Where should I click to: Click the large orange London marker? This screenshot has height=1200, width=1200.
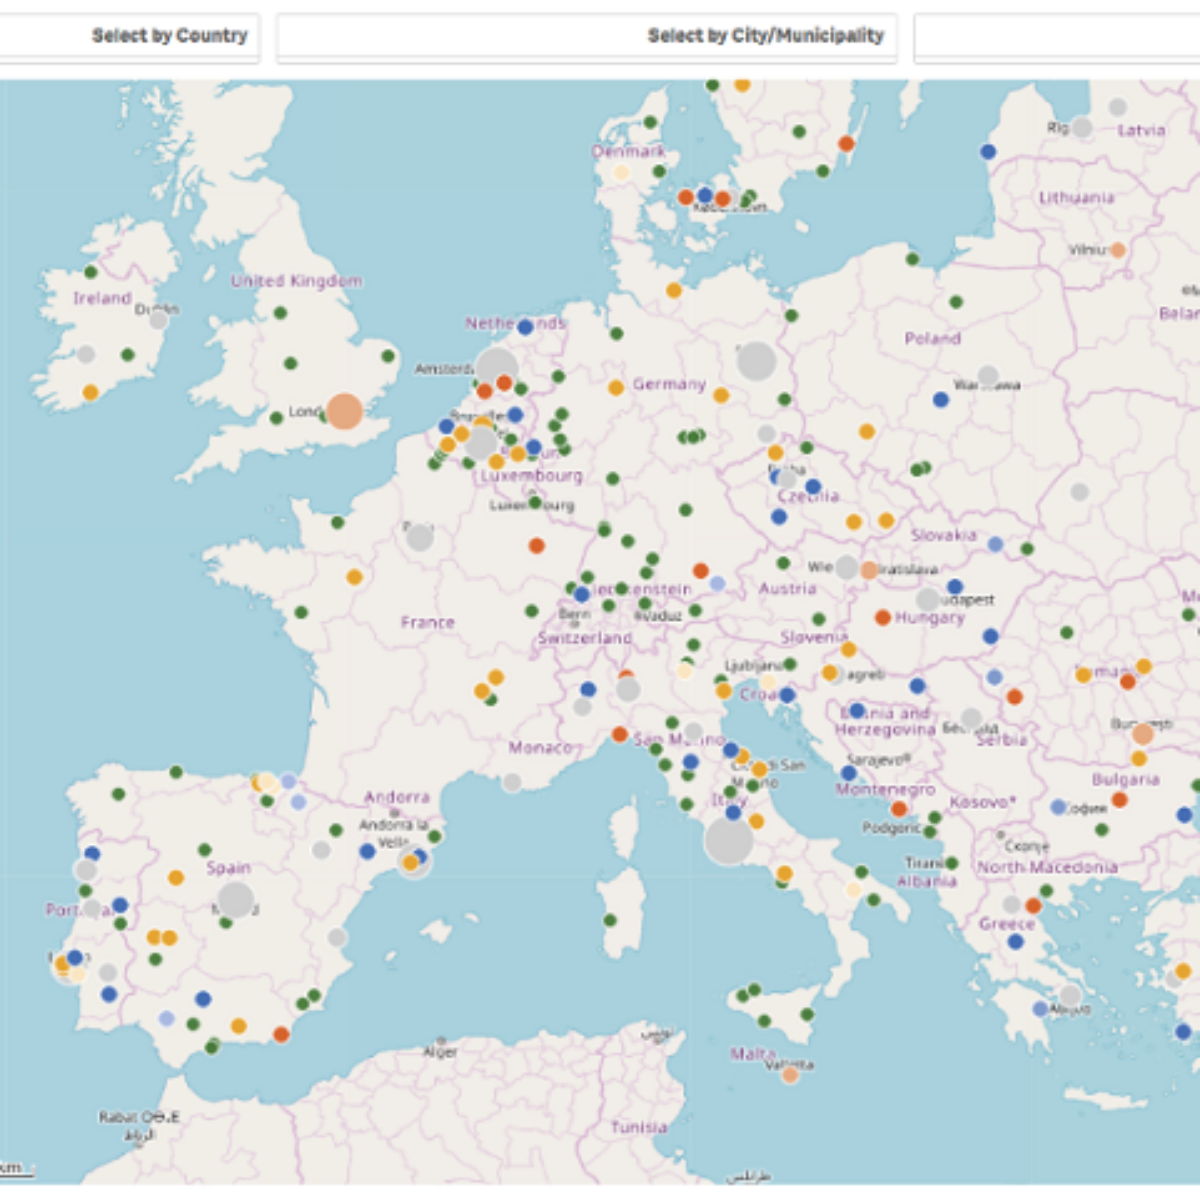[344, 411]
